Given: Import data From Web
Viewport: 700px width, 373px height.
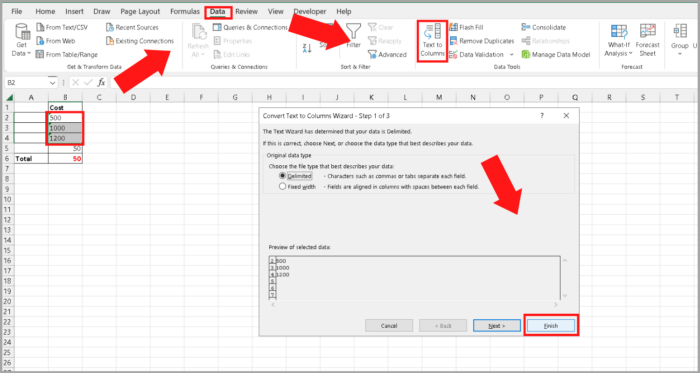Looking at the screenshot, I should (x=56, y=41).
